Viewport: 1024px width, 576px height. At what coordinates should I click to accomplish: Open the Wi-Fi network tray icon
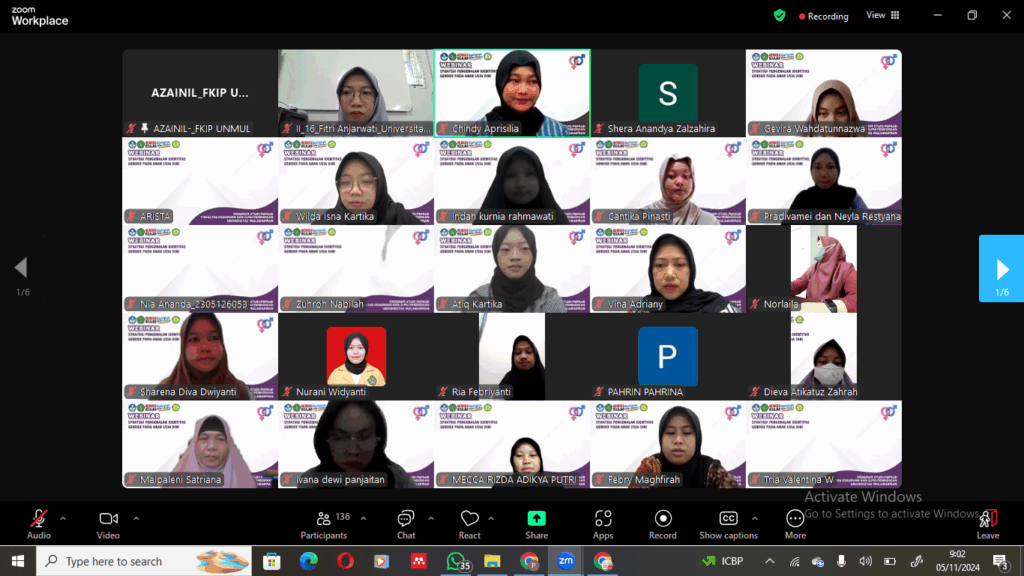[x=794, y=561]
